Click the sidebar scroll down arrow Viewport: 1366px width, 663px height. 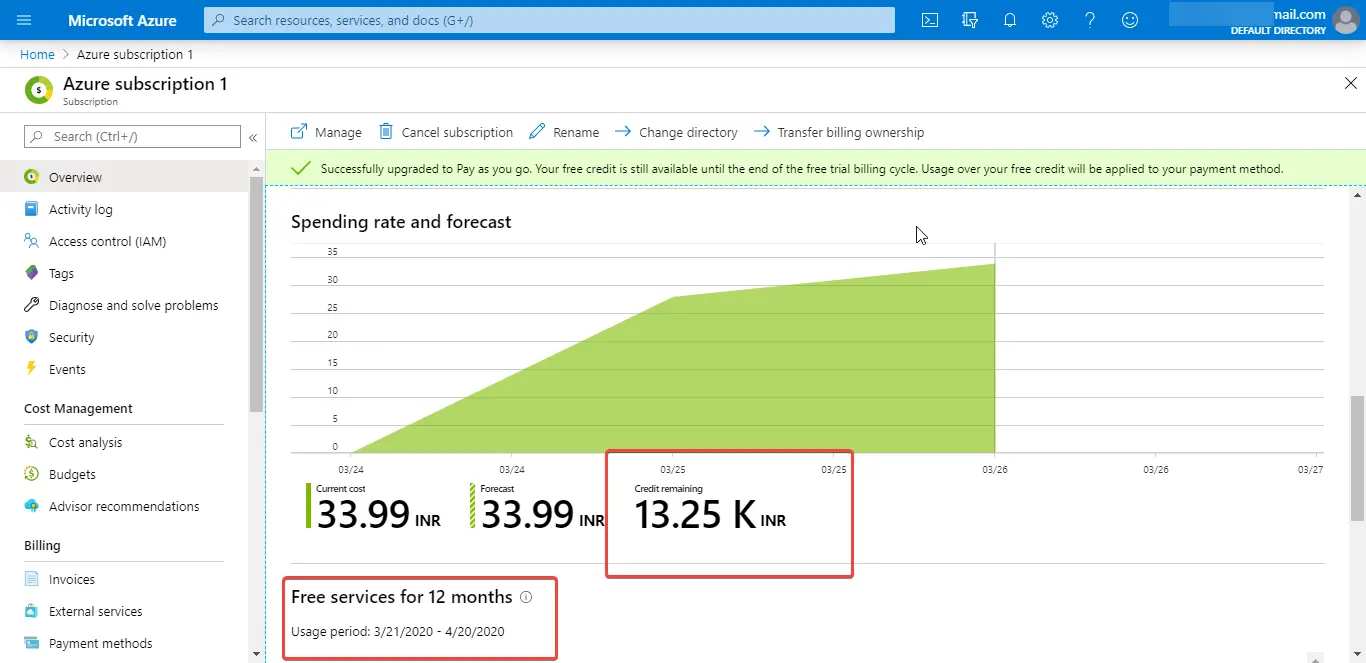[257, 653]
